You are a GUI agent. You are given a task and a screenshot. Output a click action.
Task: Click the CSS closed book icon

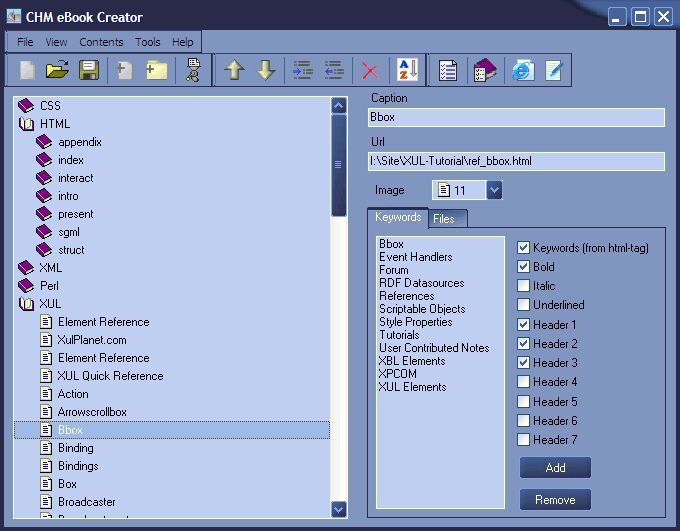tap(26, 105)
